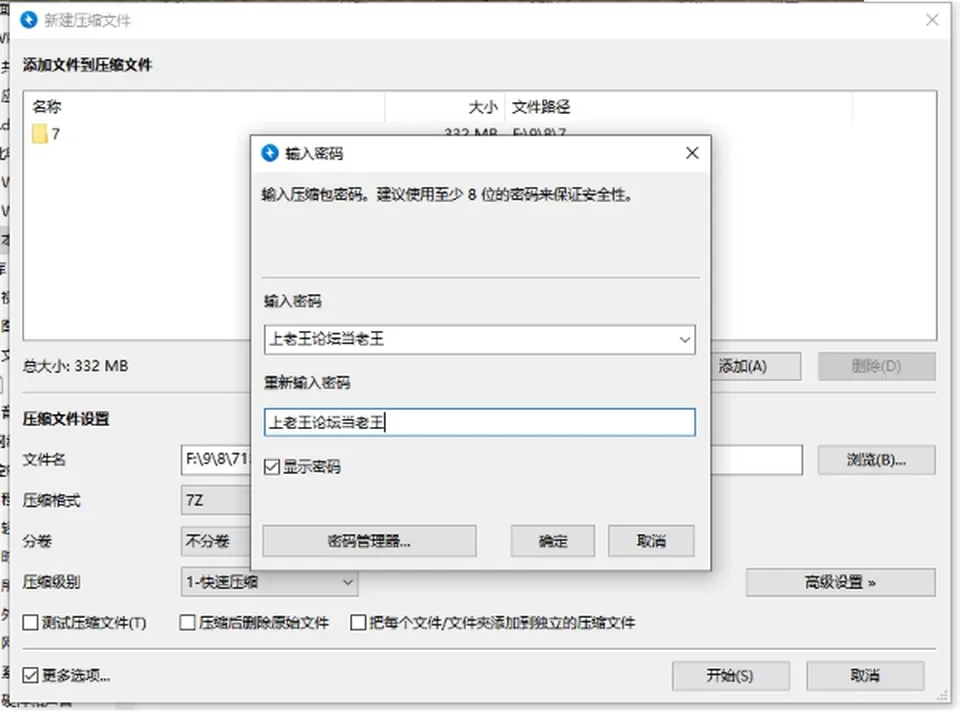
Task: Expand 高级设置 » options
Action: click(x=840, y=582)
